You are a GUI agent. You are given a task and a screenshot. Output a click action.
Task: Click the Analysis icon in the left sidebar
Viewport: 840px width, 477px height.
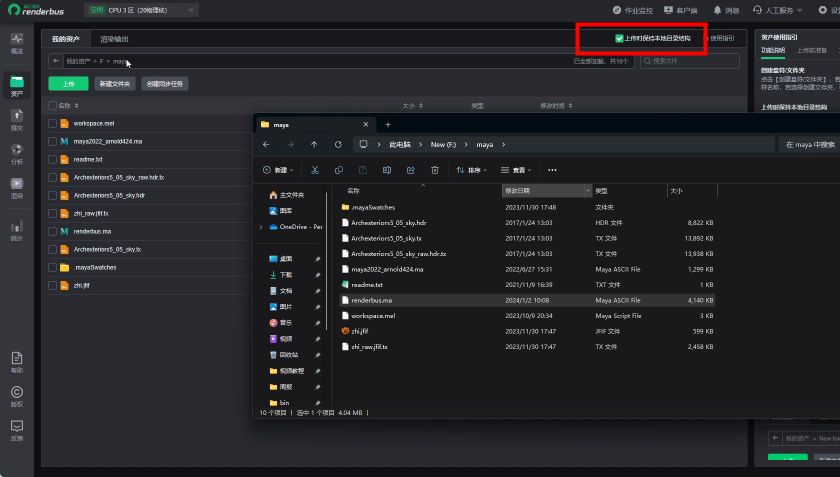pyautogui.click(x=16, y=152)
